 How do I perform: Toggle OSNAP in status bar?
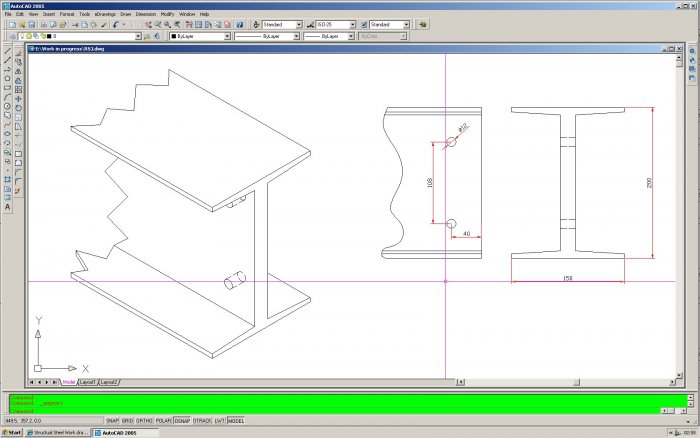pyautogui.click(x=182, y=421)
